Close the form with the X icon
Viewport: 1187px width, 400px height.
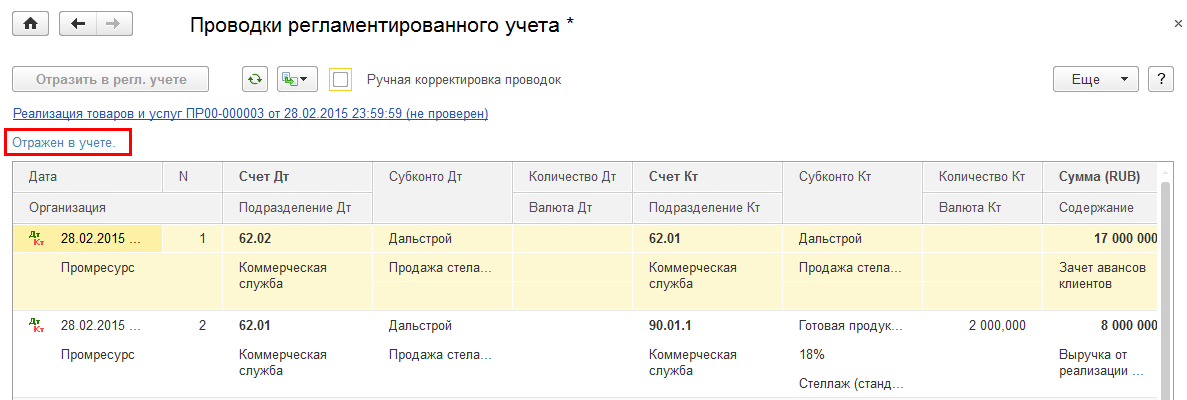tap(1177, 22)
